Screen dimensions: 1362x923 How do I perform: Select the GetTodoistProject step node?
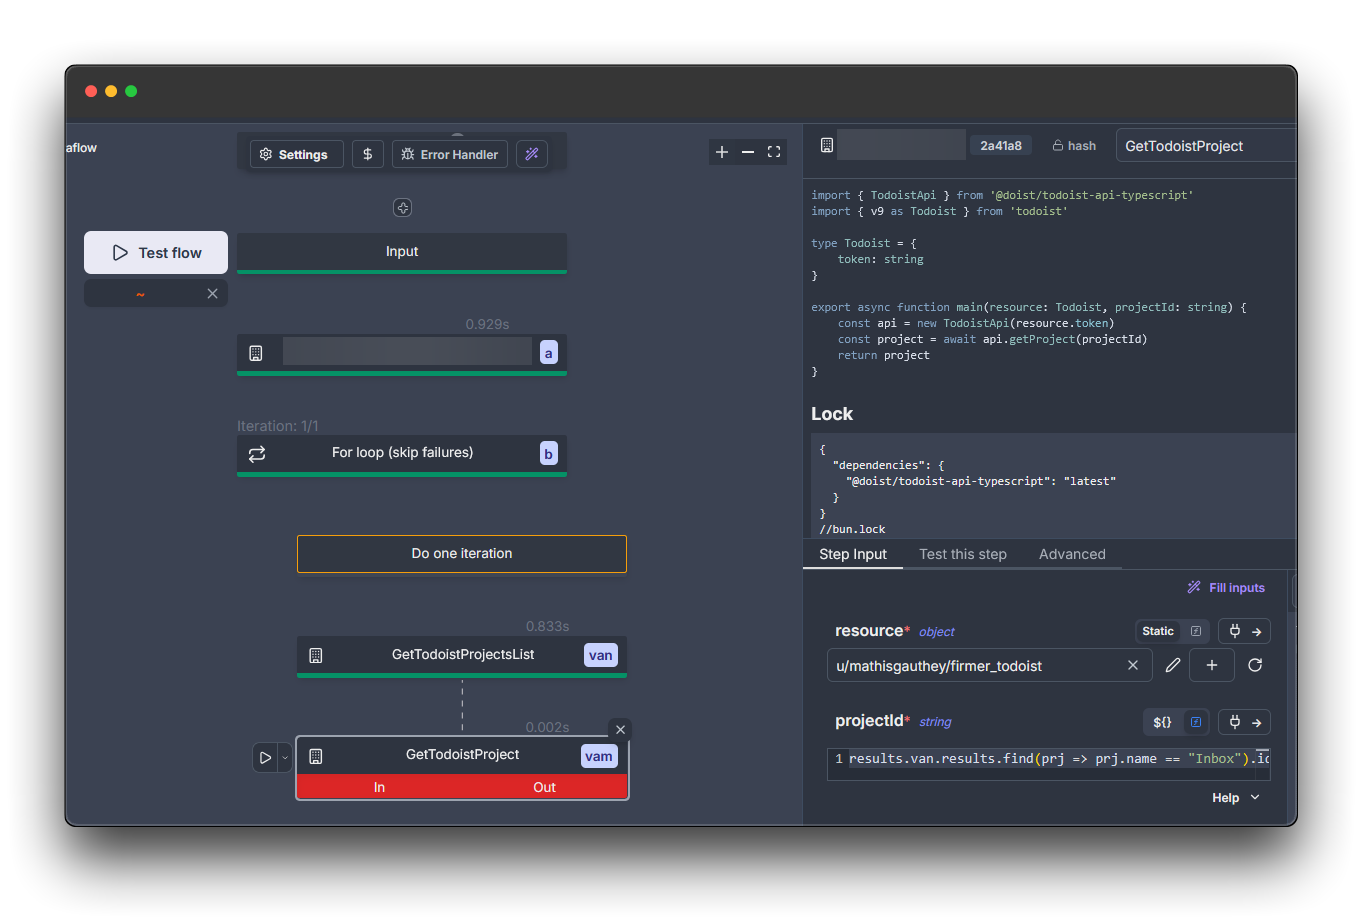(462, 755)
